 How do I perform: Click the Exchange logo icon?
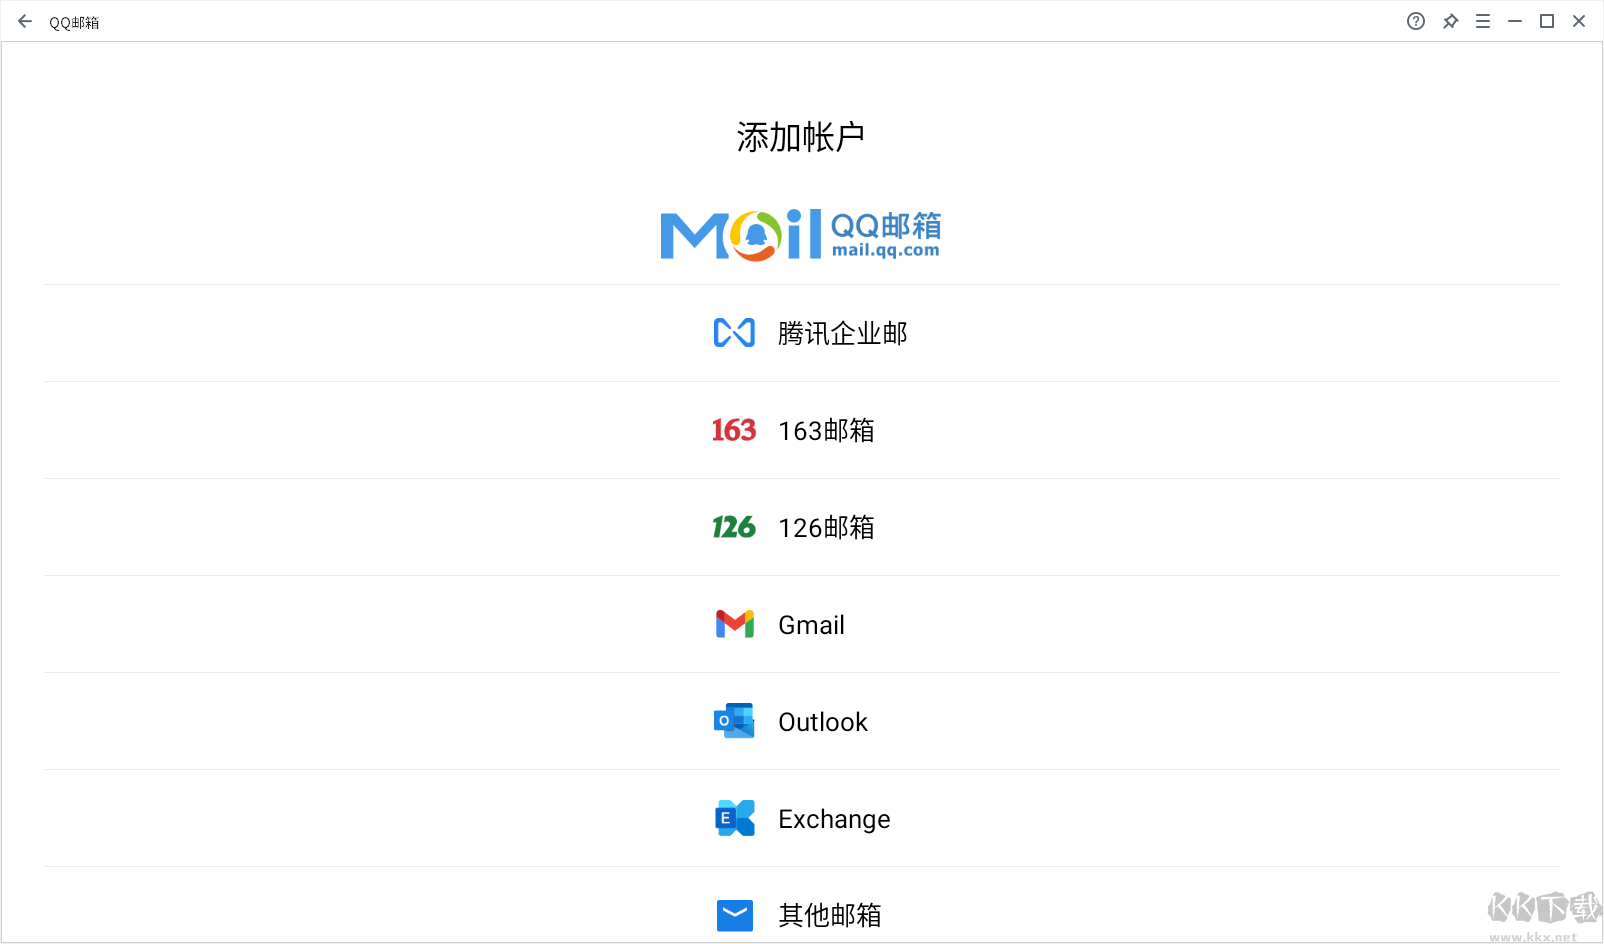click(x=735, y=818)
